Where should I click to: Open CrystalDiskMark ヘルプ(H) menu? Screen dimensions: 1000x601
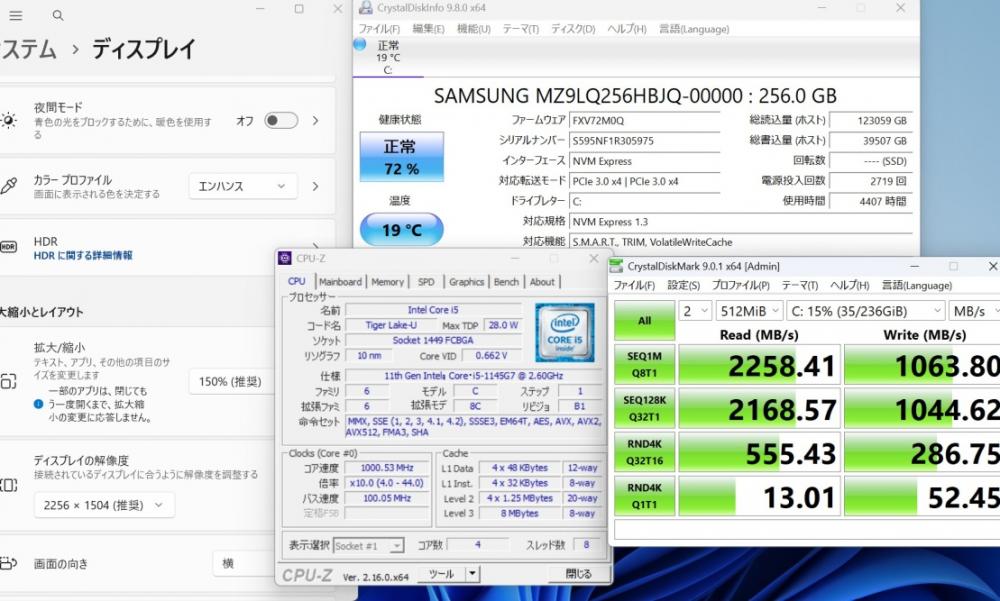[849, 285]
